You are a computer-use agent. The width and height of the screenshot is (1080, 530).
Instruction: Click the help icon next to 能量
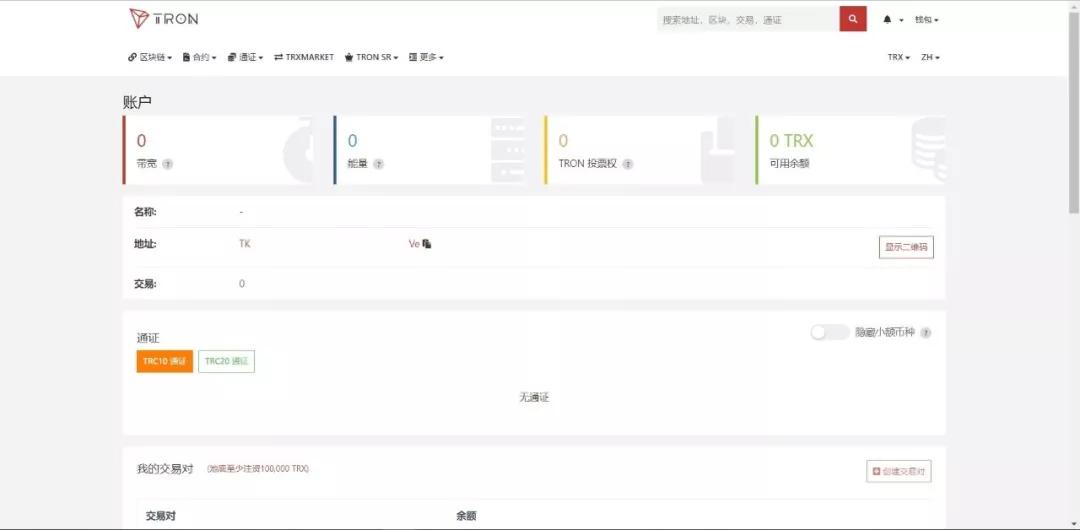pos(378,165)
